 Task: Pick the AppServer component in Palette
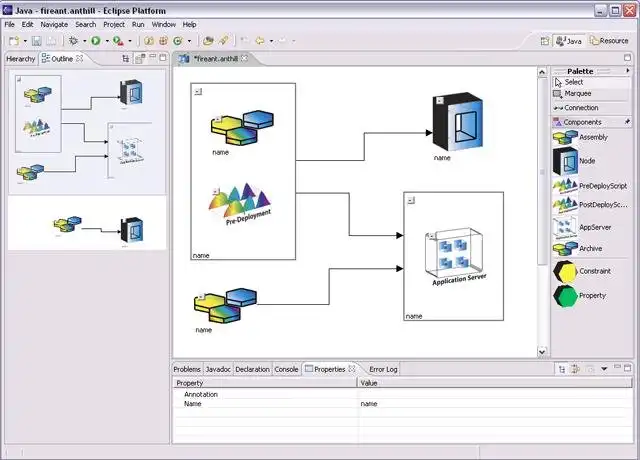592,228
